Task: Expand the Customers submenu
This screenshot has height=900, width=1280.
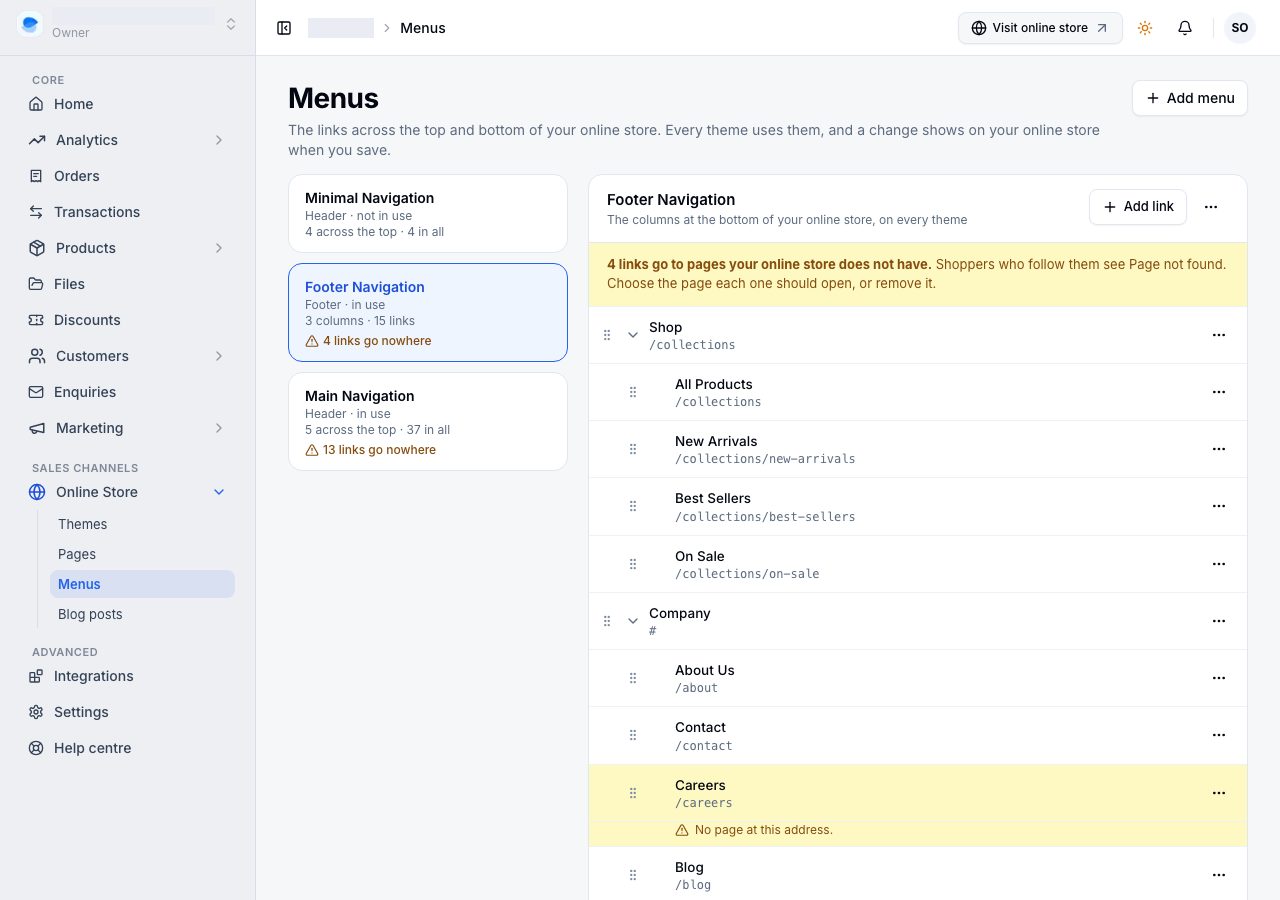Action: click(x=219, y=356)
